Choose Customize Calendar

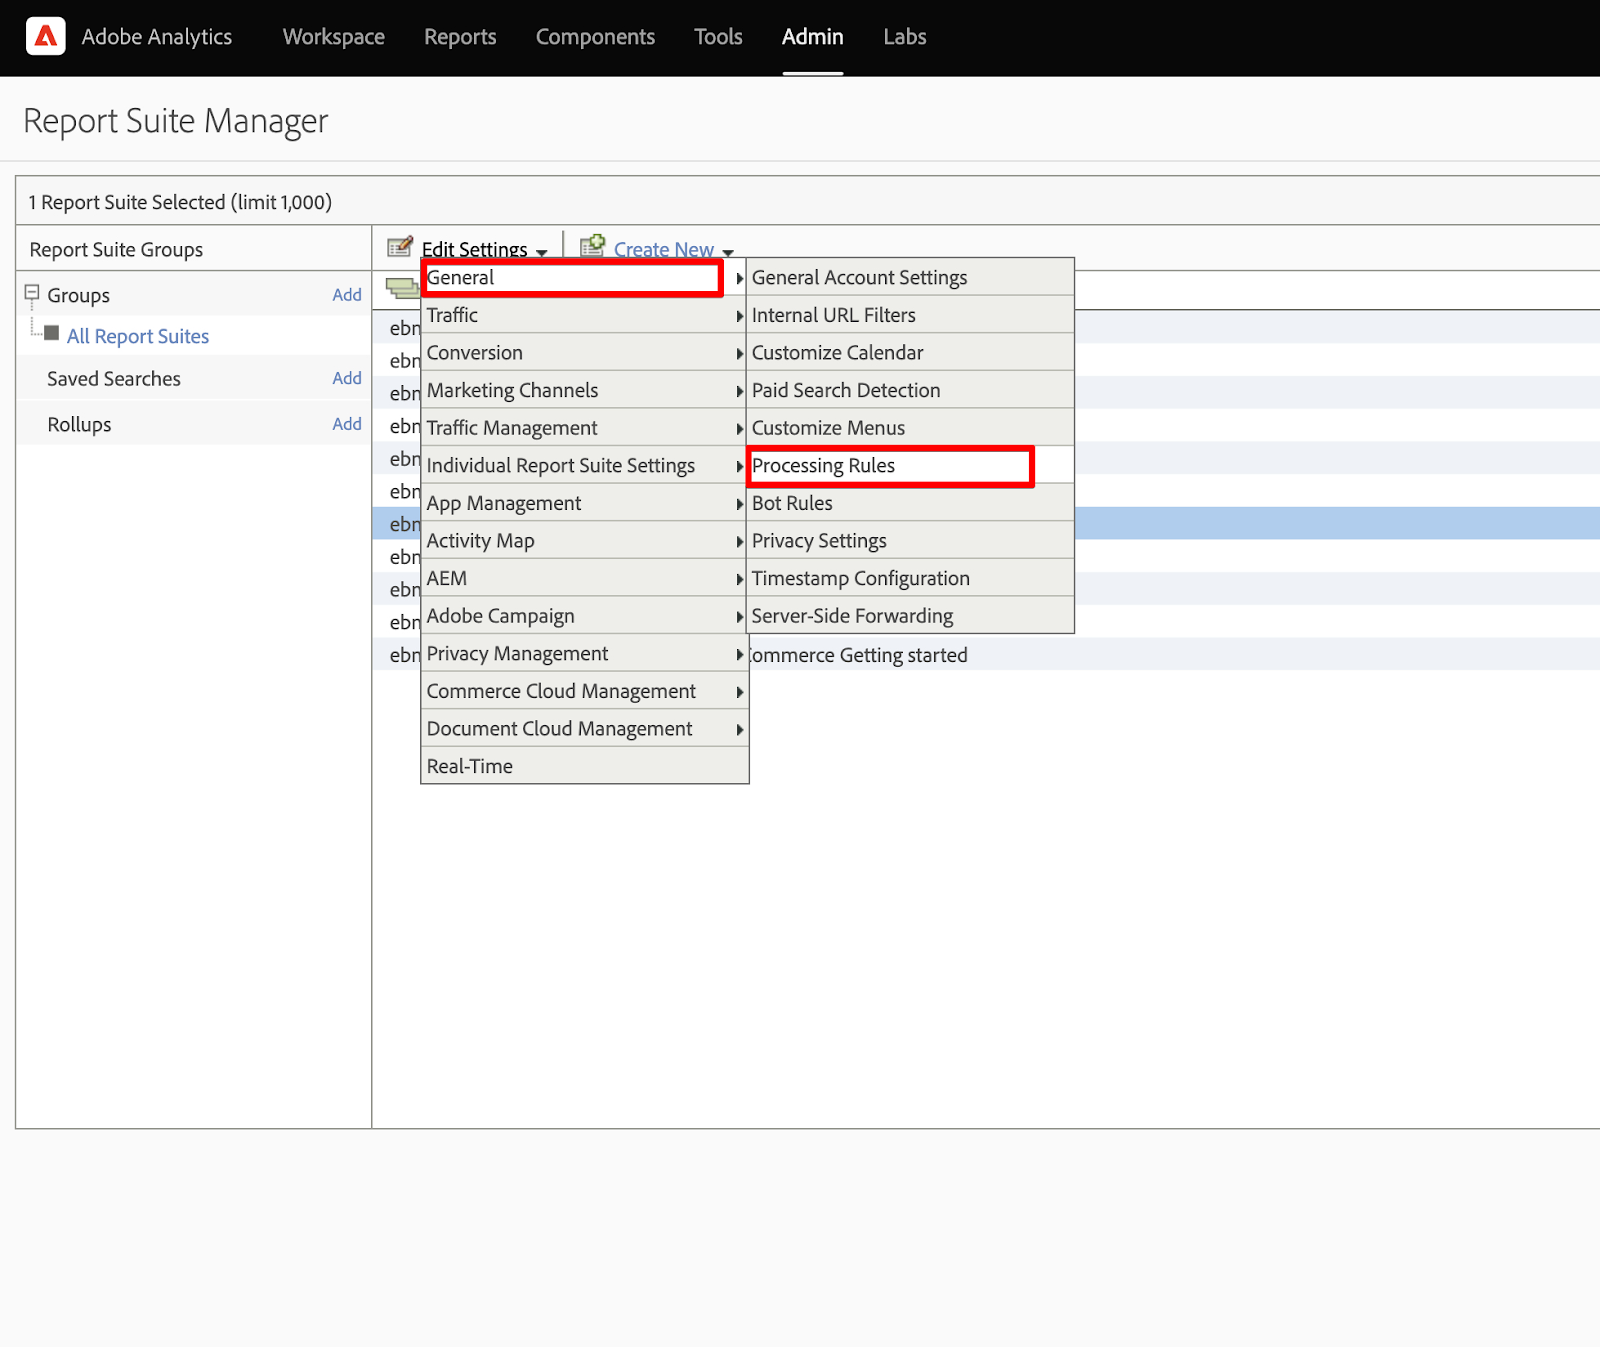tap(911, 353)
